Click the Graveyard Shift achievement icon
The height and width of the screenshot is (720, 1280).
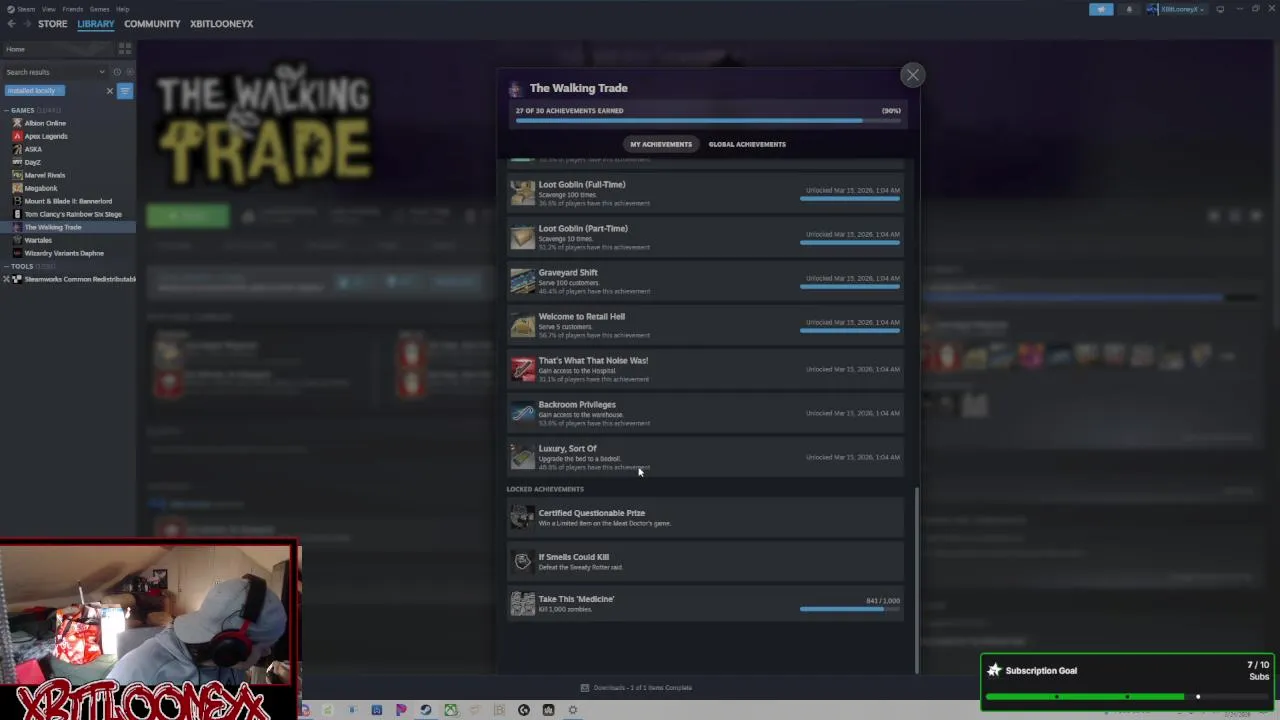tap(522, 280)
